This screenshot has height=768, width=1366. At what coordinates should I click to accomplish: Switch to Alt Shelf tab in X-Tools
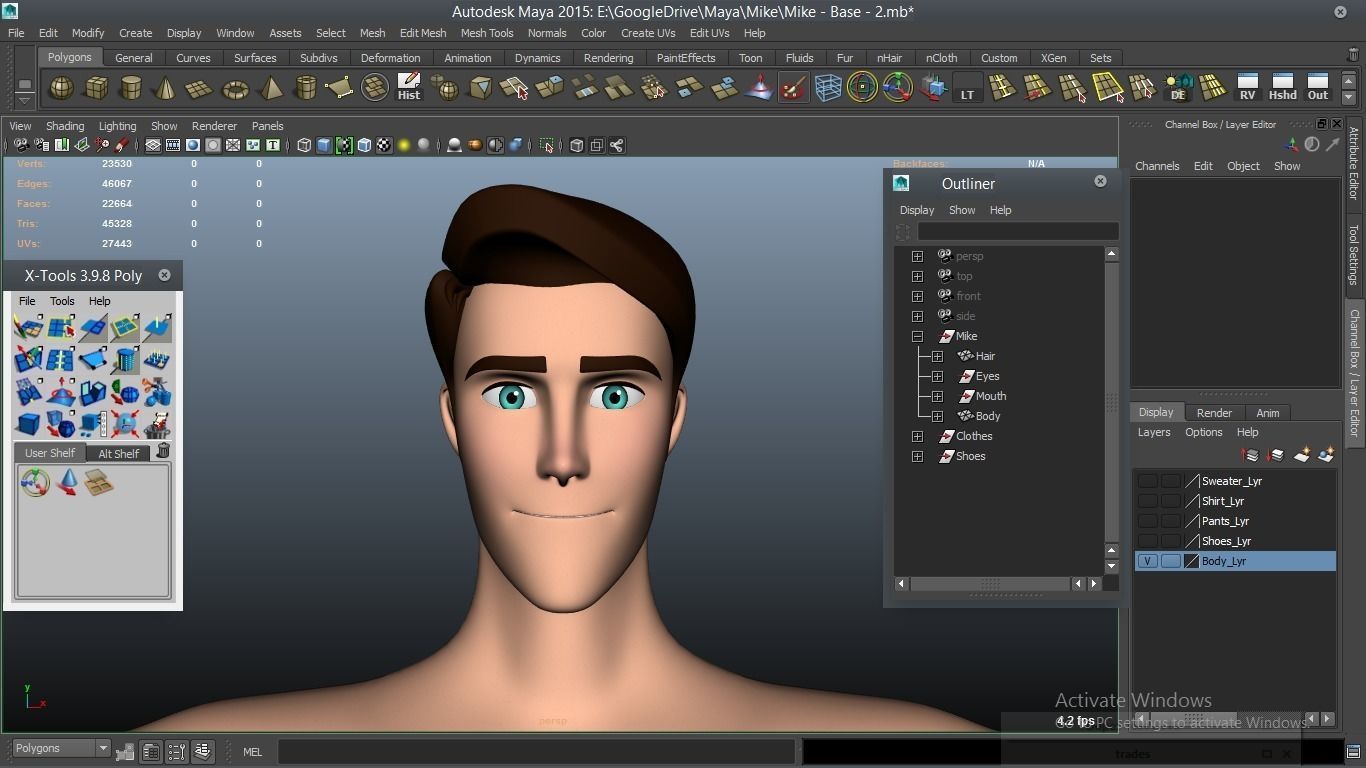point(118,453)
